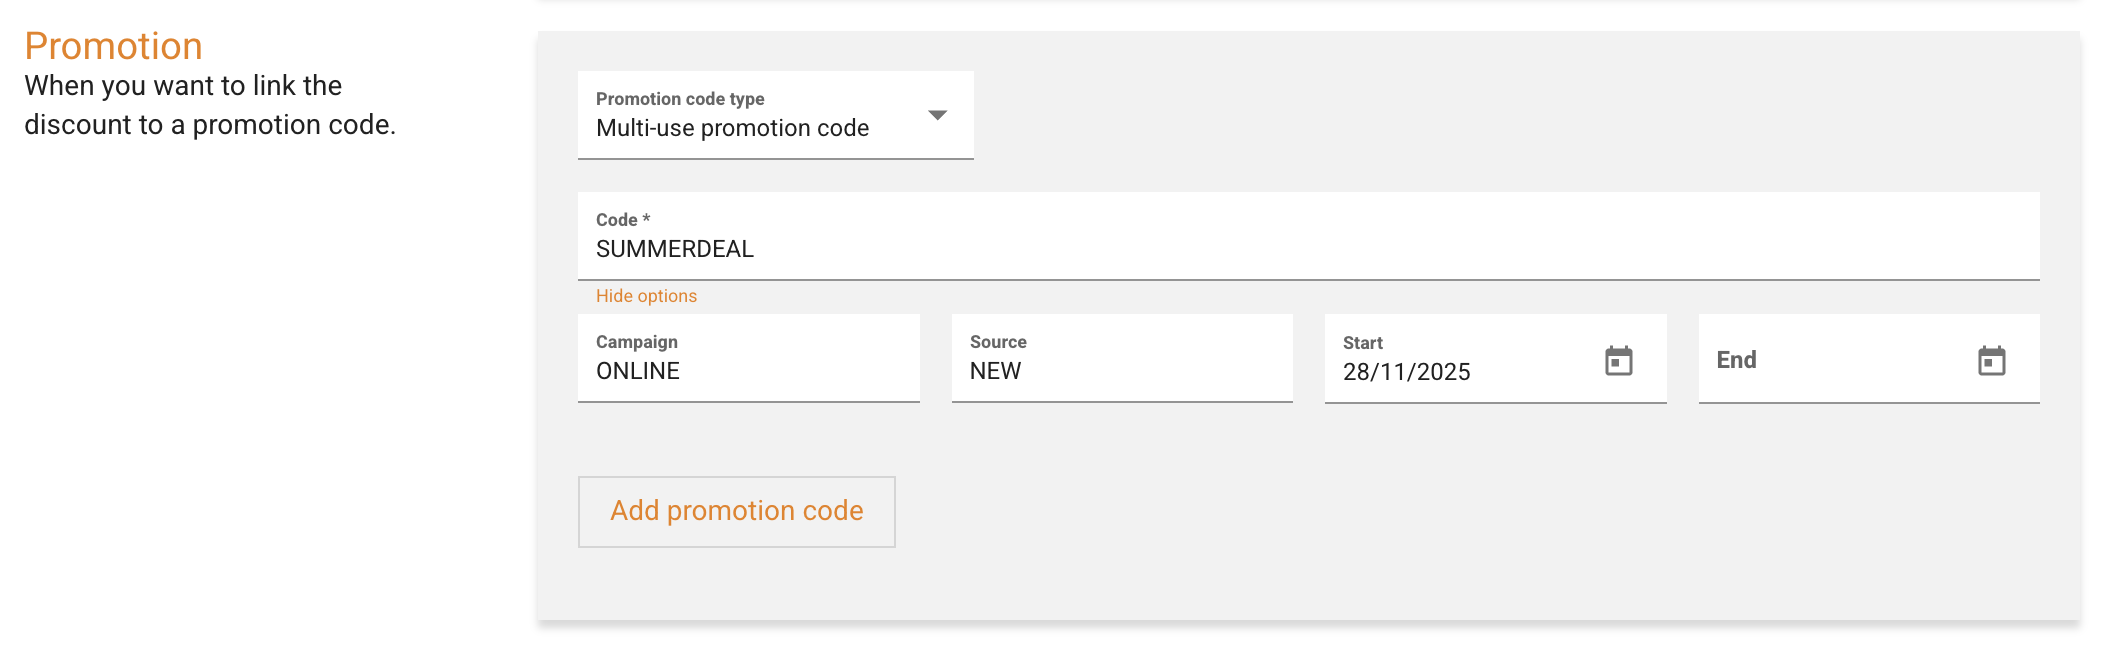Click the Code * field label
Viewport: 2106px width, 646px height.
(622, 220)
